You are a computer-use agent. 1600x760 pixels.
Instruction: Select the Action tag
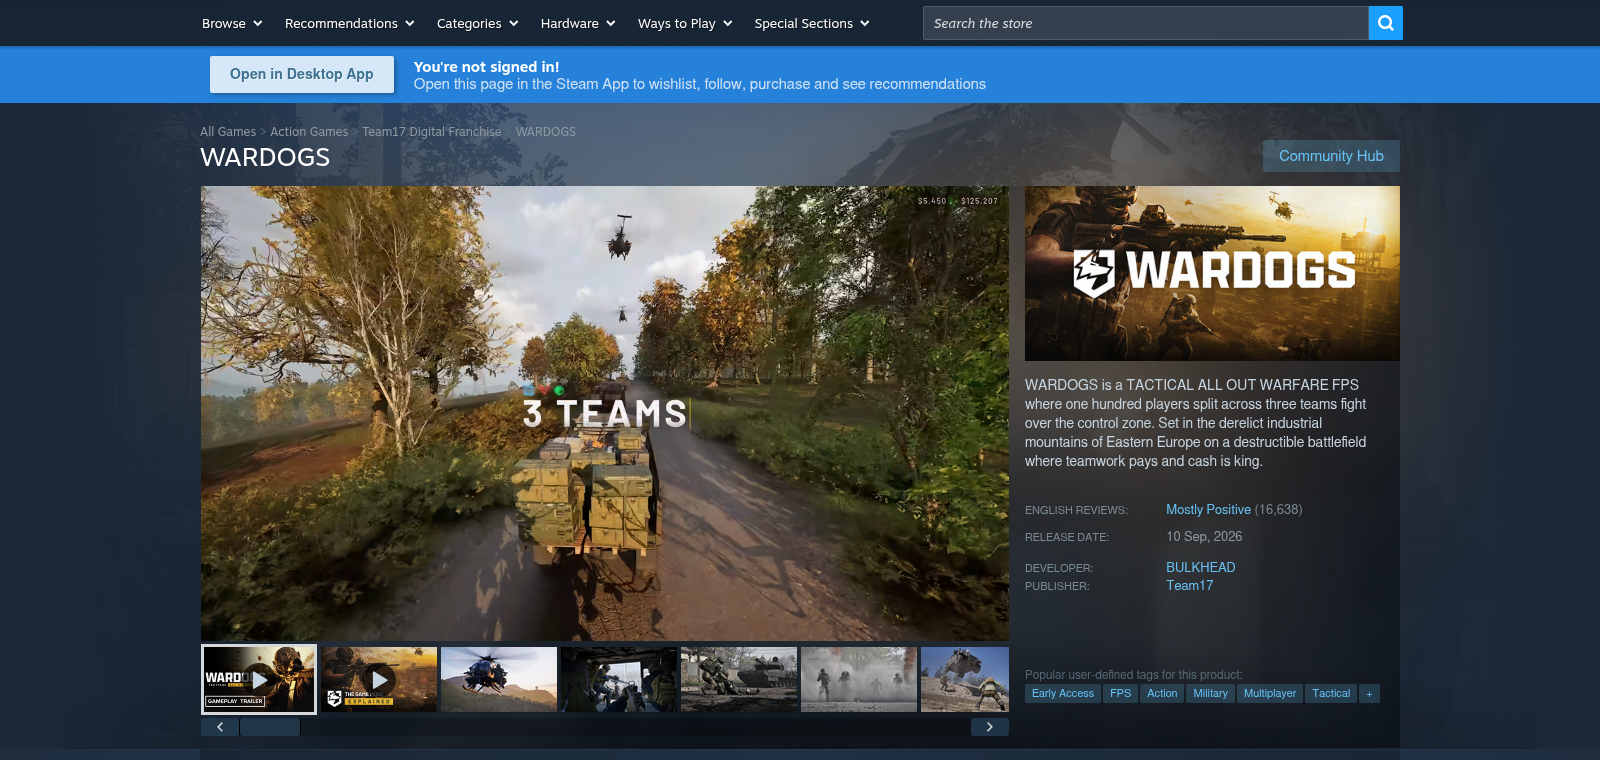(1162, 693)
